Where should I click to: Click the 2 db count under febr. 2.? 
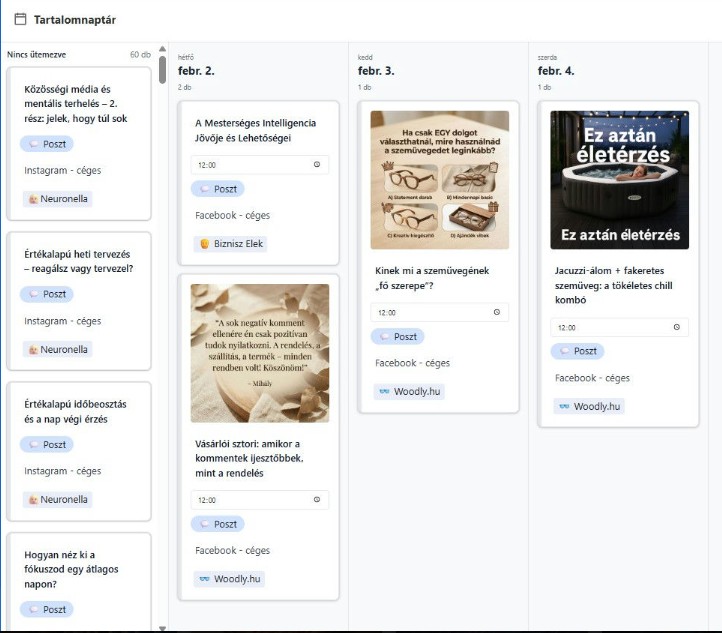[x=185, y=87]
